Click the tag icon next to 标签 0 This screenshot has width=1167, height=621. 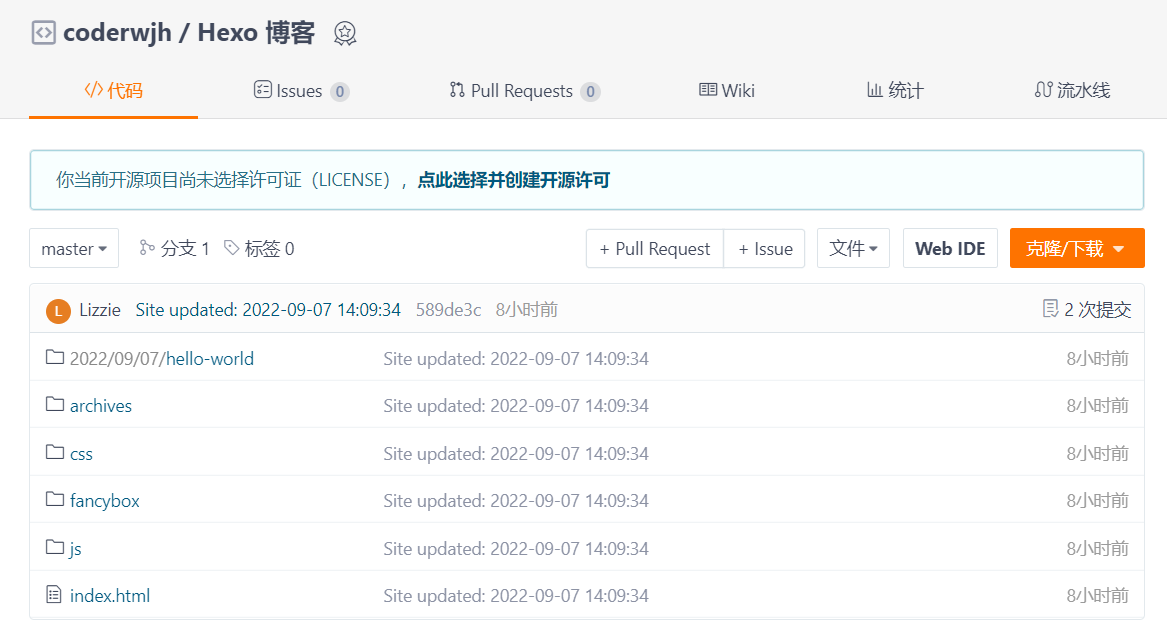231,248
